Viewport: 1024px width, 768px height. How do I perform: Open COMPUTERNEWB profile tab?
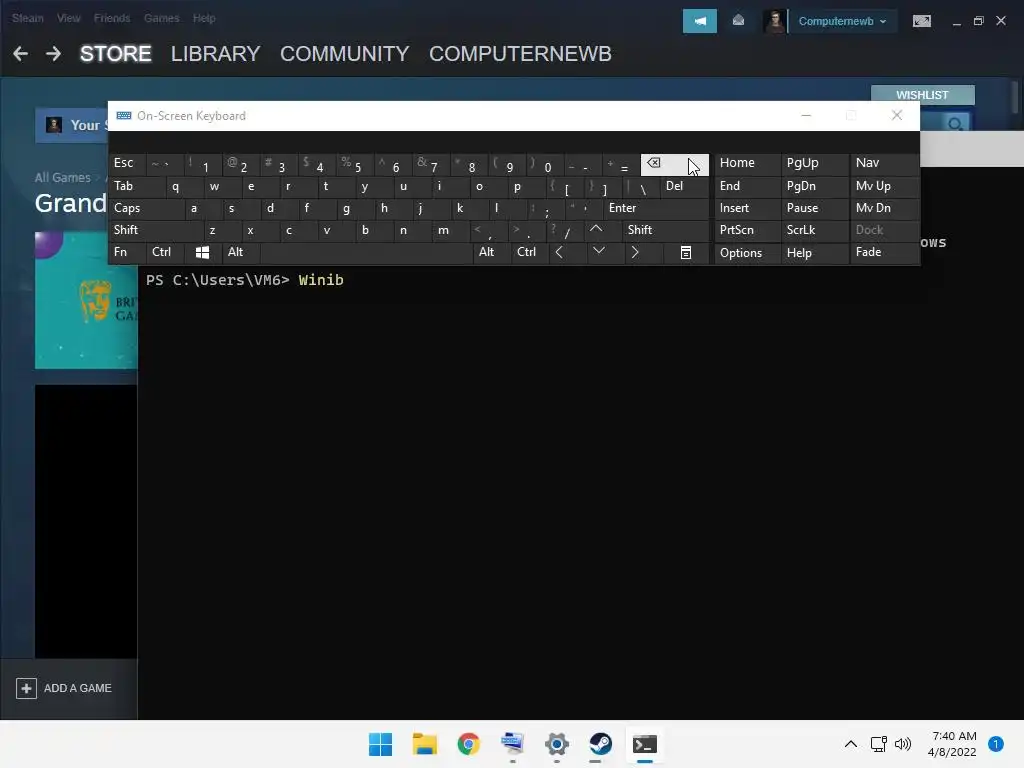click(520, 54)
